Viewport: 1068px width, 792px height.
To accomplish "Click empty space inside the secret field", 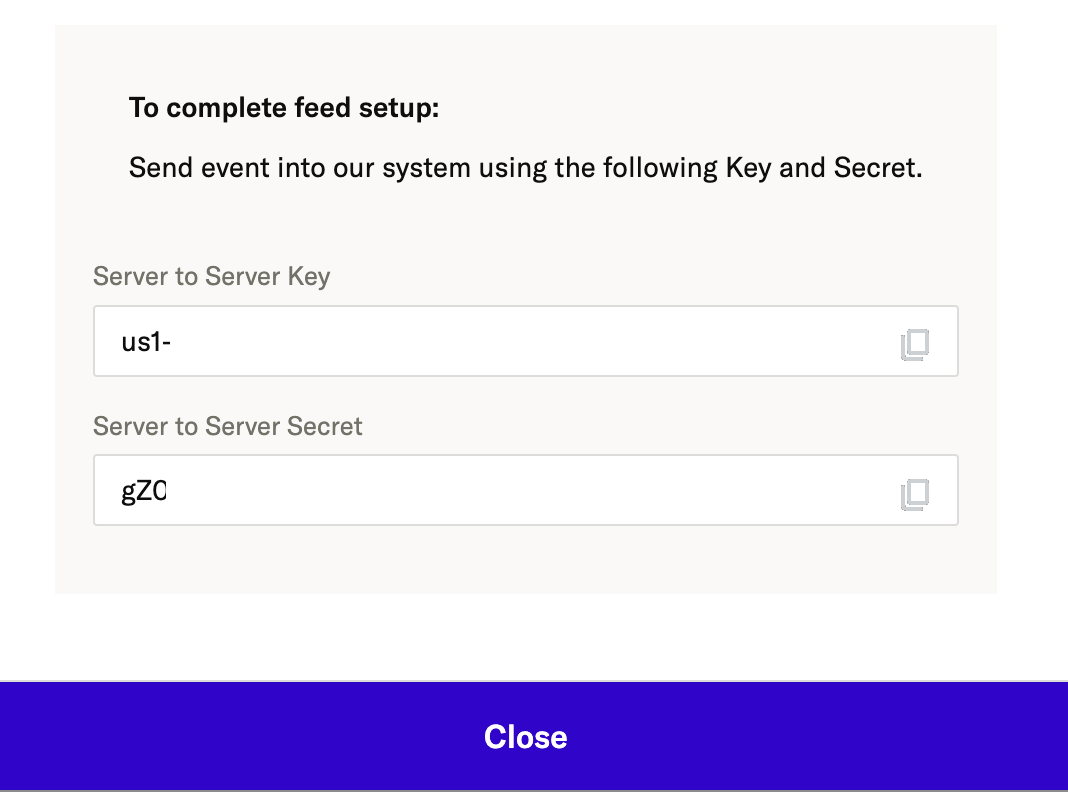I will point(531,490).
